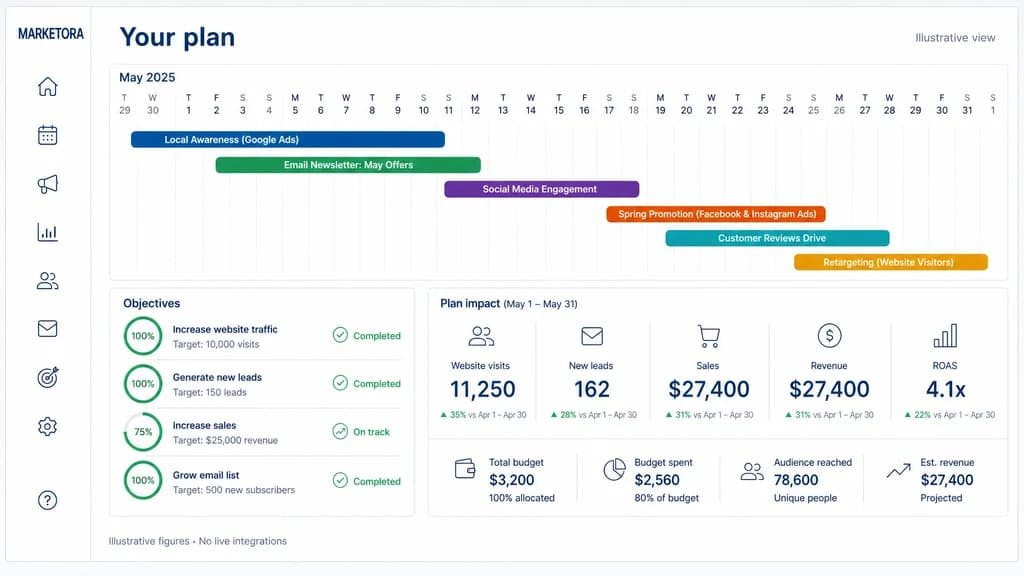Click the Help question mark icon
1024x576 pixels.
coord(48,500)
